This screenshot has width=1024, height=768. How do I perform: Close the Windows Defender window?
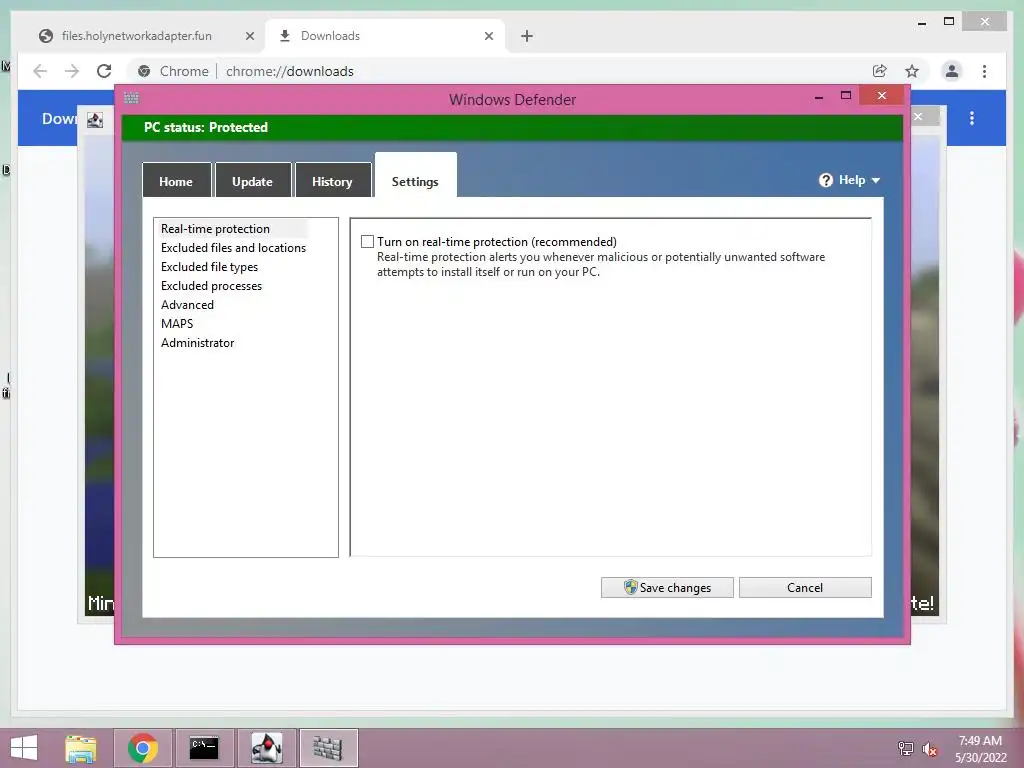pyautogui.click(x=882, y=95)
